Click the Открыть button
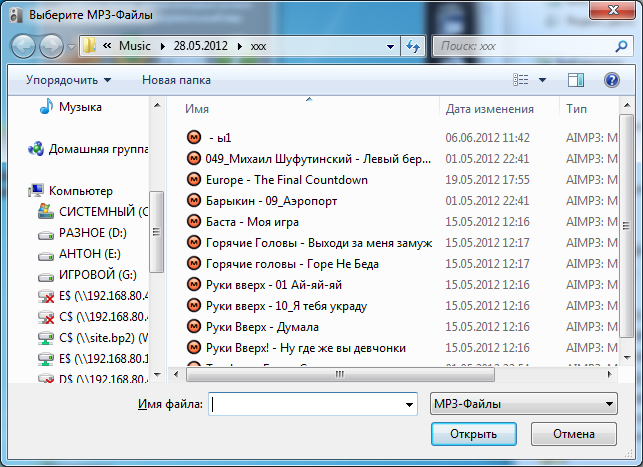This screenshot has width=643, height=467. tap(474, 434)
